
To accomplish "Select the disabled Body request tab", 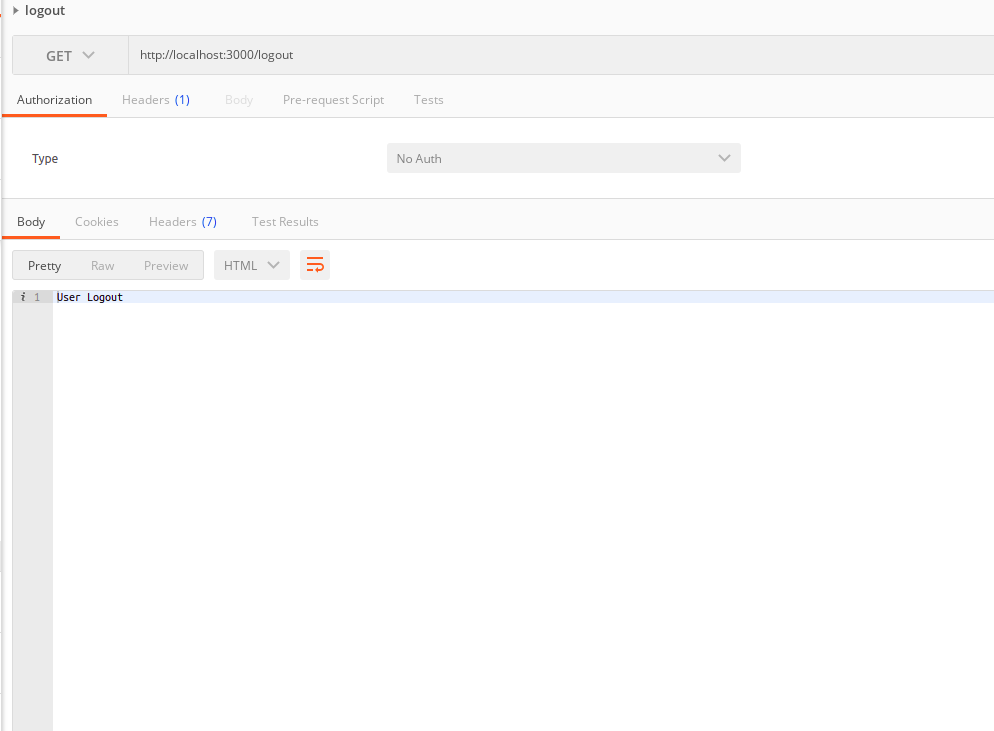I will click(239, 100).
